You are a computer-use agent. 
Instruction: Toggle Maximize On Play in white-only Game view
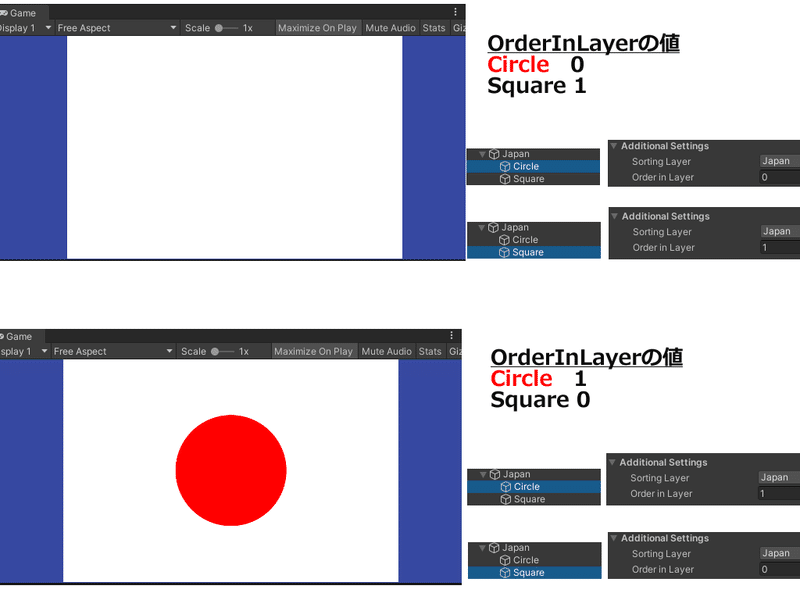pos(317,28)
